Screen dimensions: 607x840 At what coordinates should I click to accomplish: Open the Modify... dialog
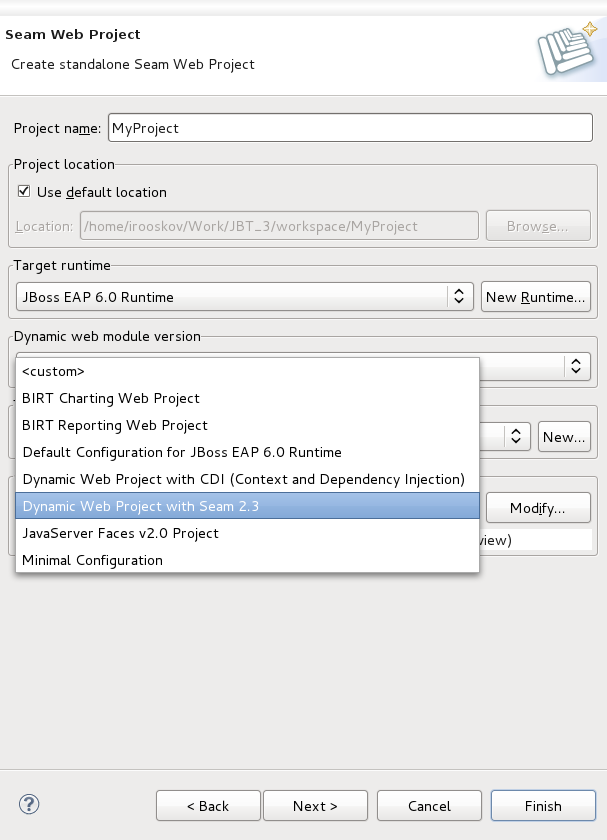[x=538, y=508]
